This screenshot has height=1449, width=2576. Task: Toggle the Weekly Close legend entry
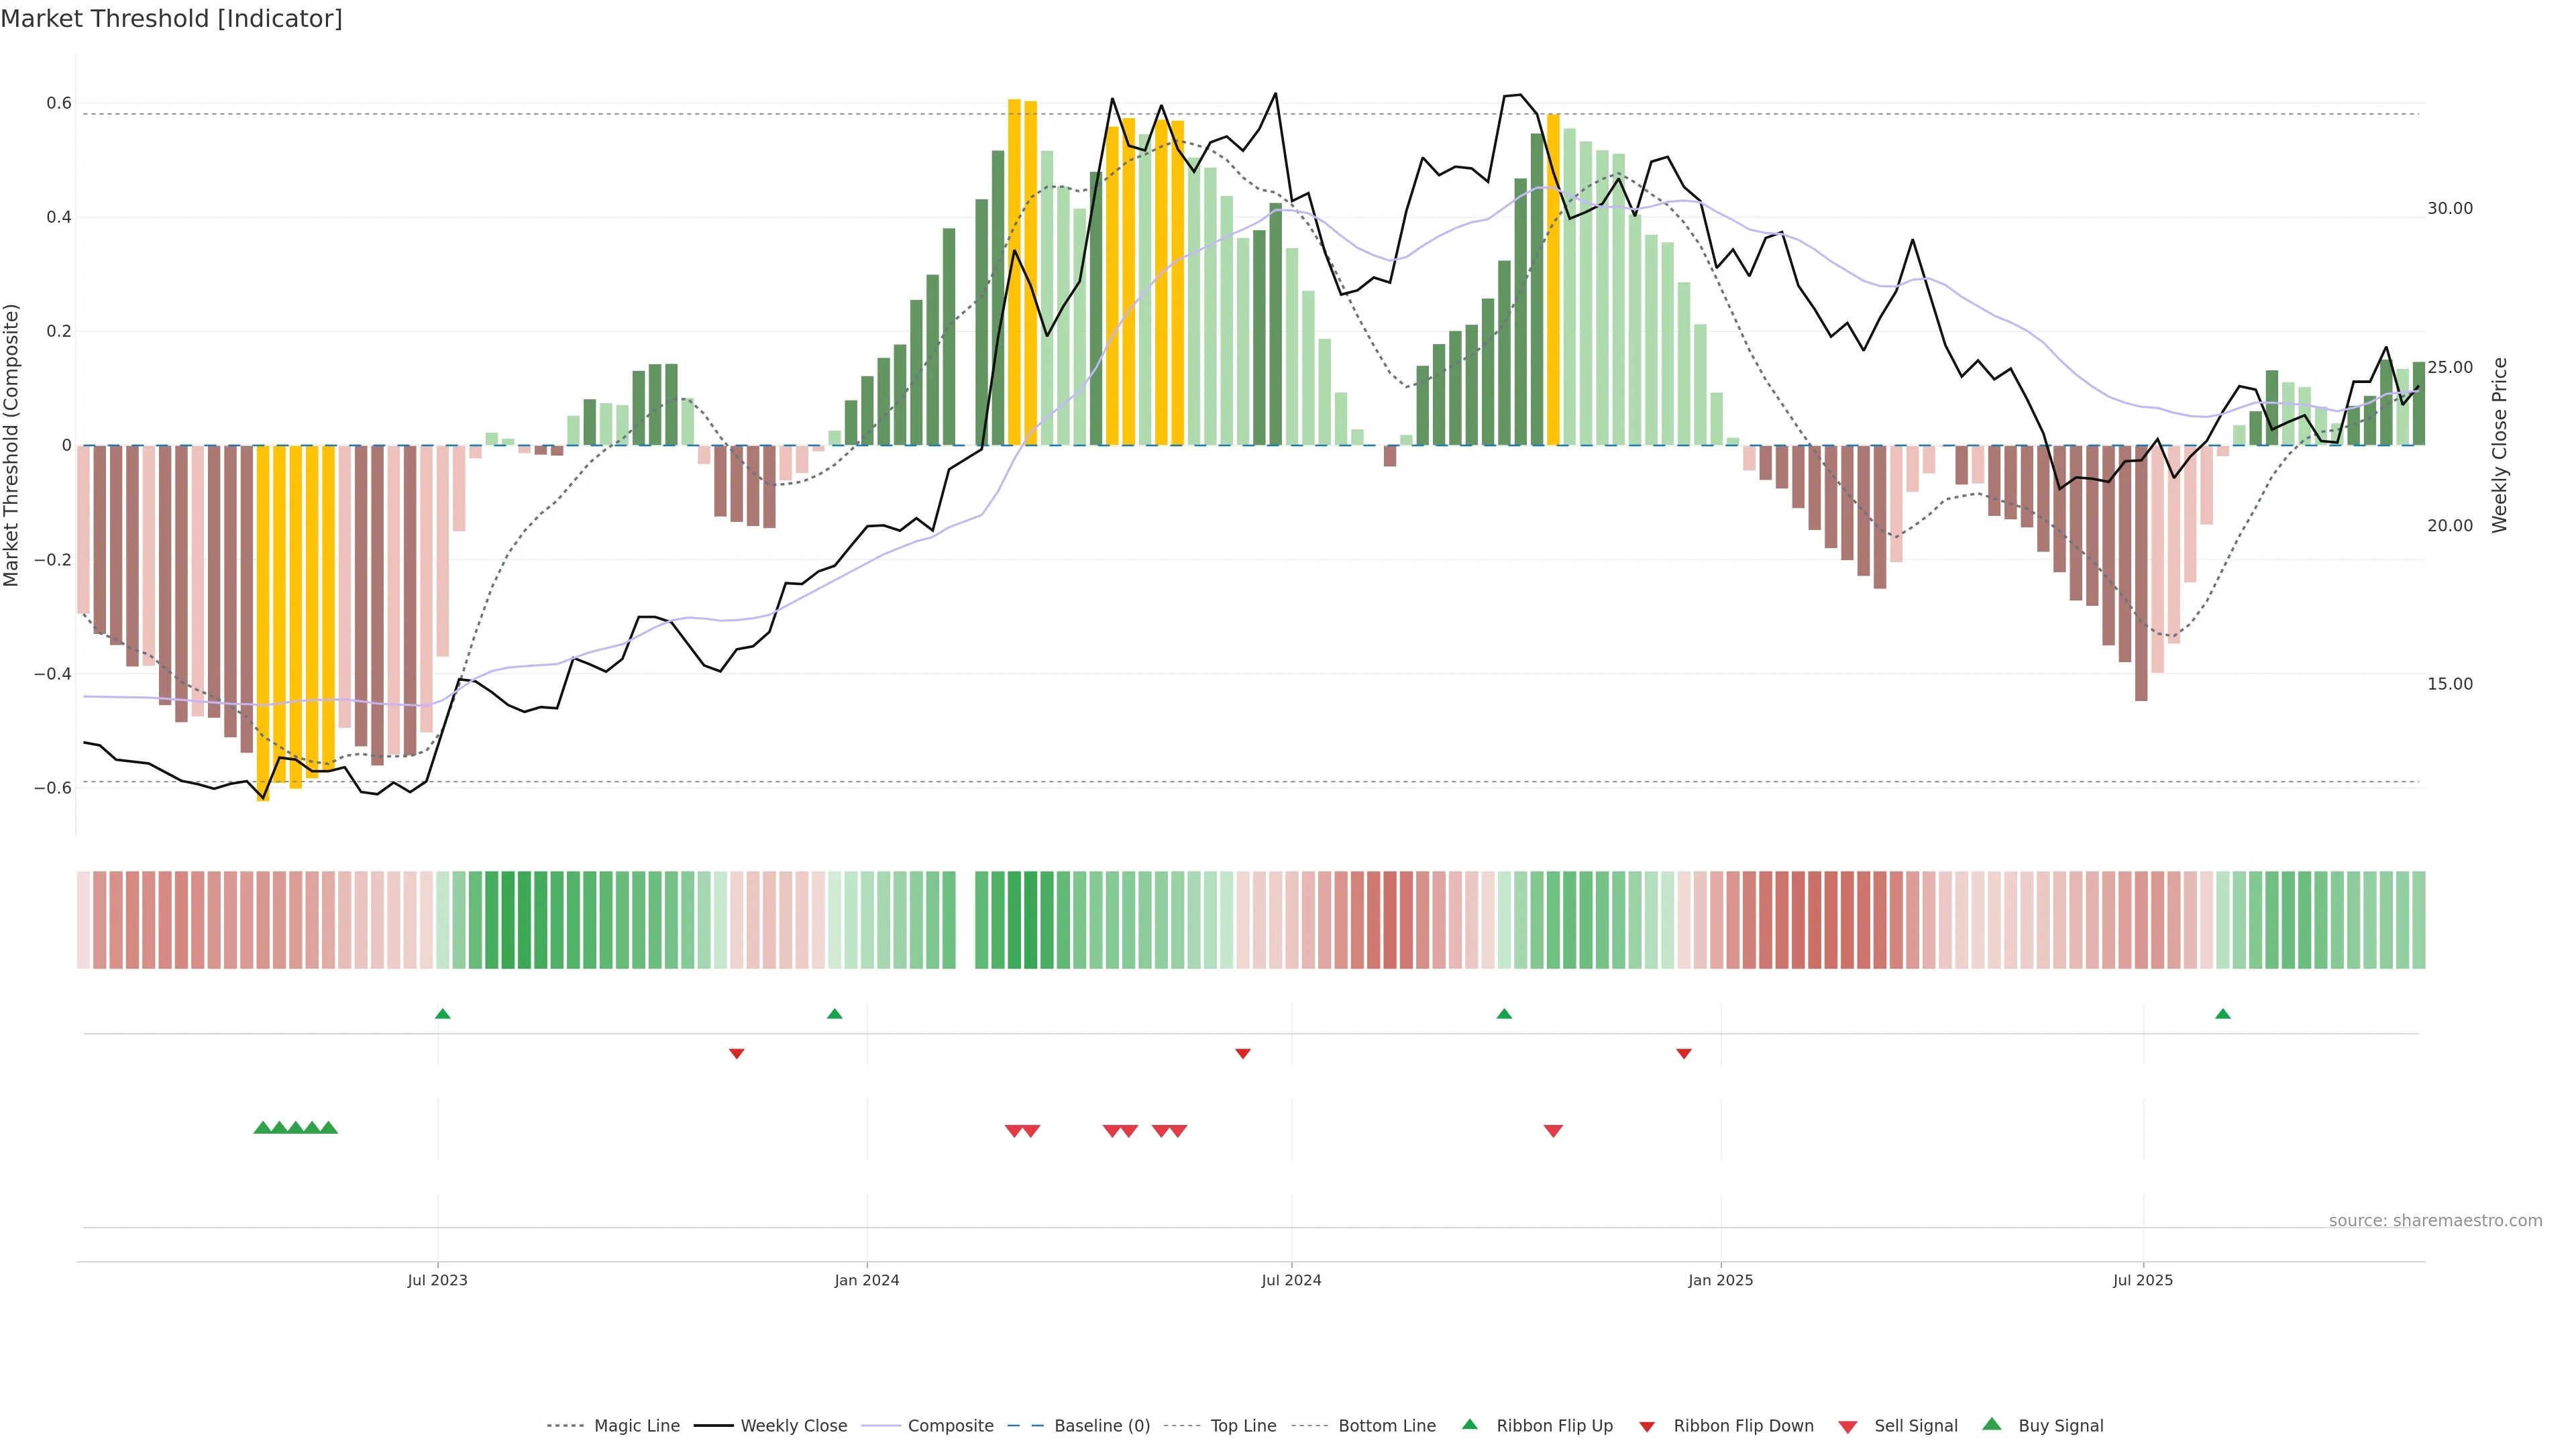793,1426
